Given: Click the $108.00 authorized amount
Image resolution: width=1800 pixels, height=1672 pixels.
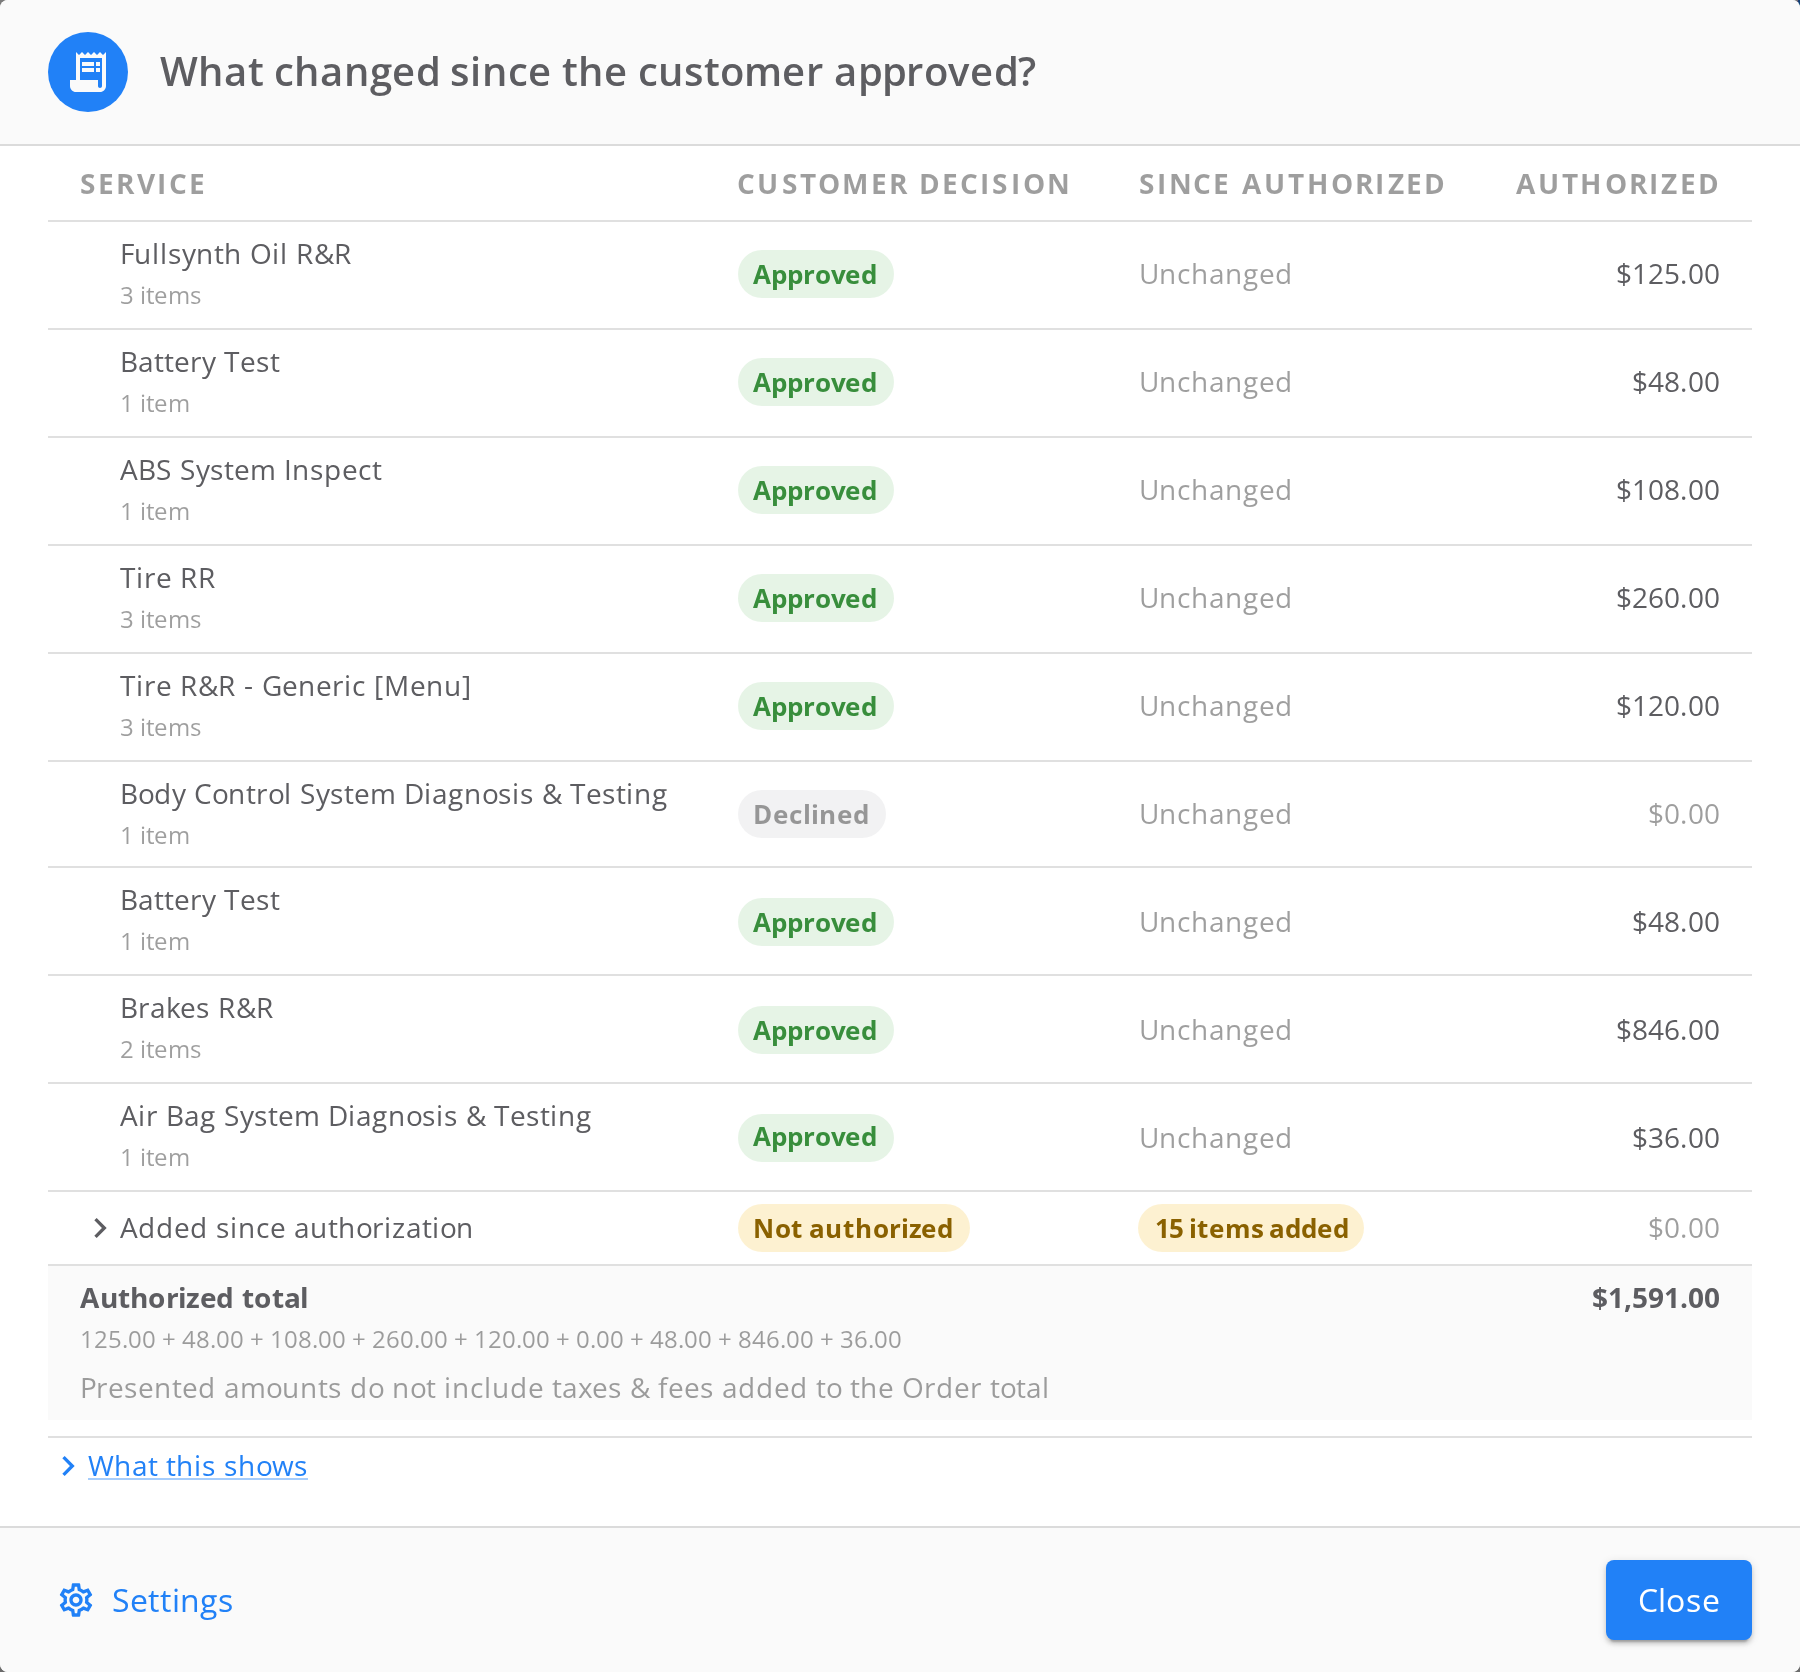Looking at the screenshot, I should click(x=1667, y=490).
